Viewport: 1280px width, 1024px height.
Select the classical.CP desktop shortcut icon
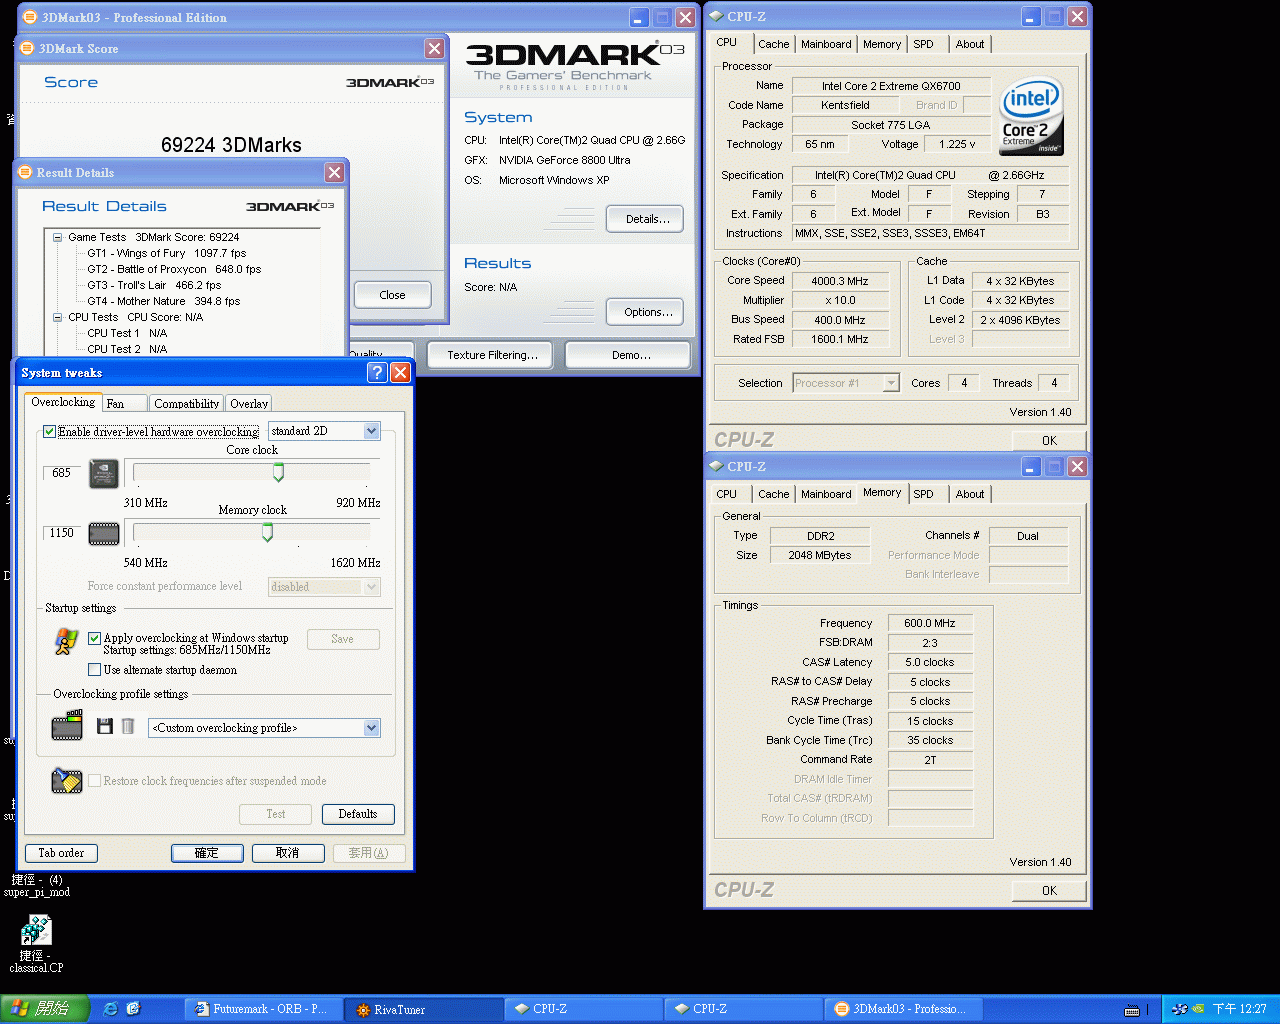point(36,932)
